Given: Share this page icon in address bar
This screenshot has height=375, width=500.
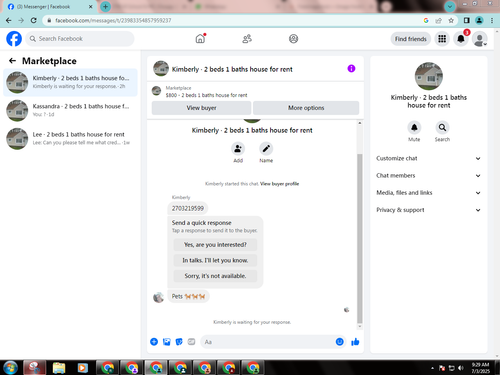Looking at the screenshot, I should (438, 20).
